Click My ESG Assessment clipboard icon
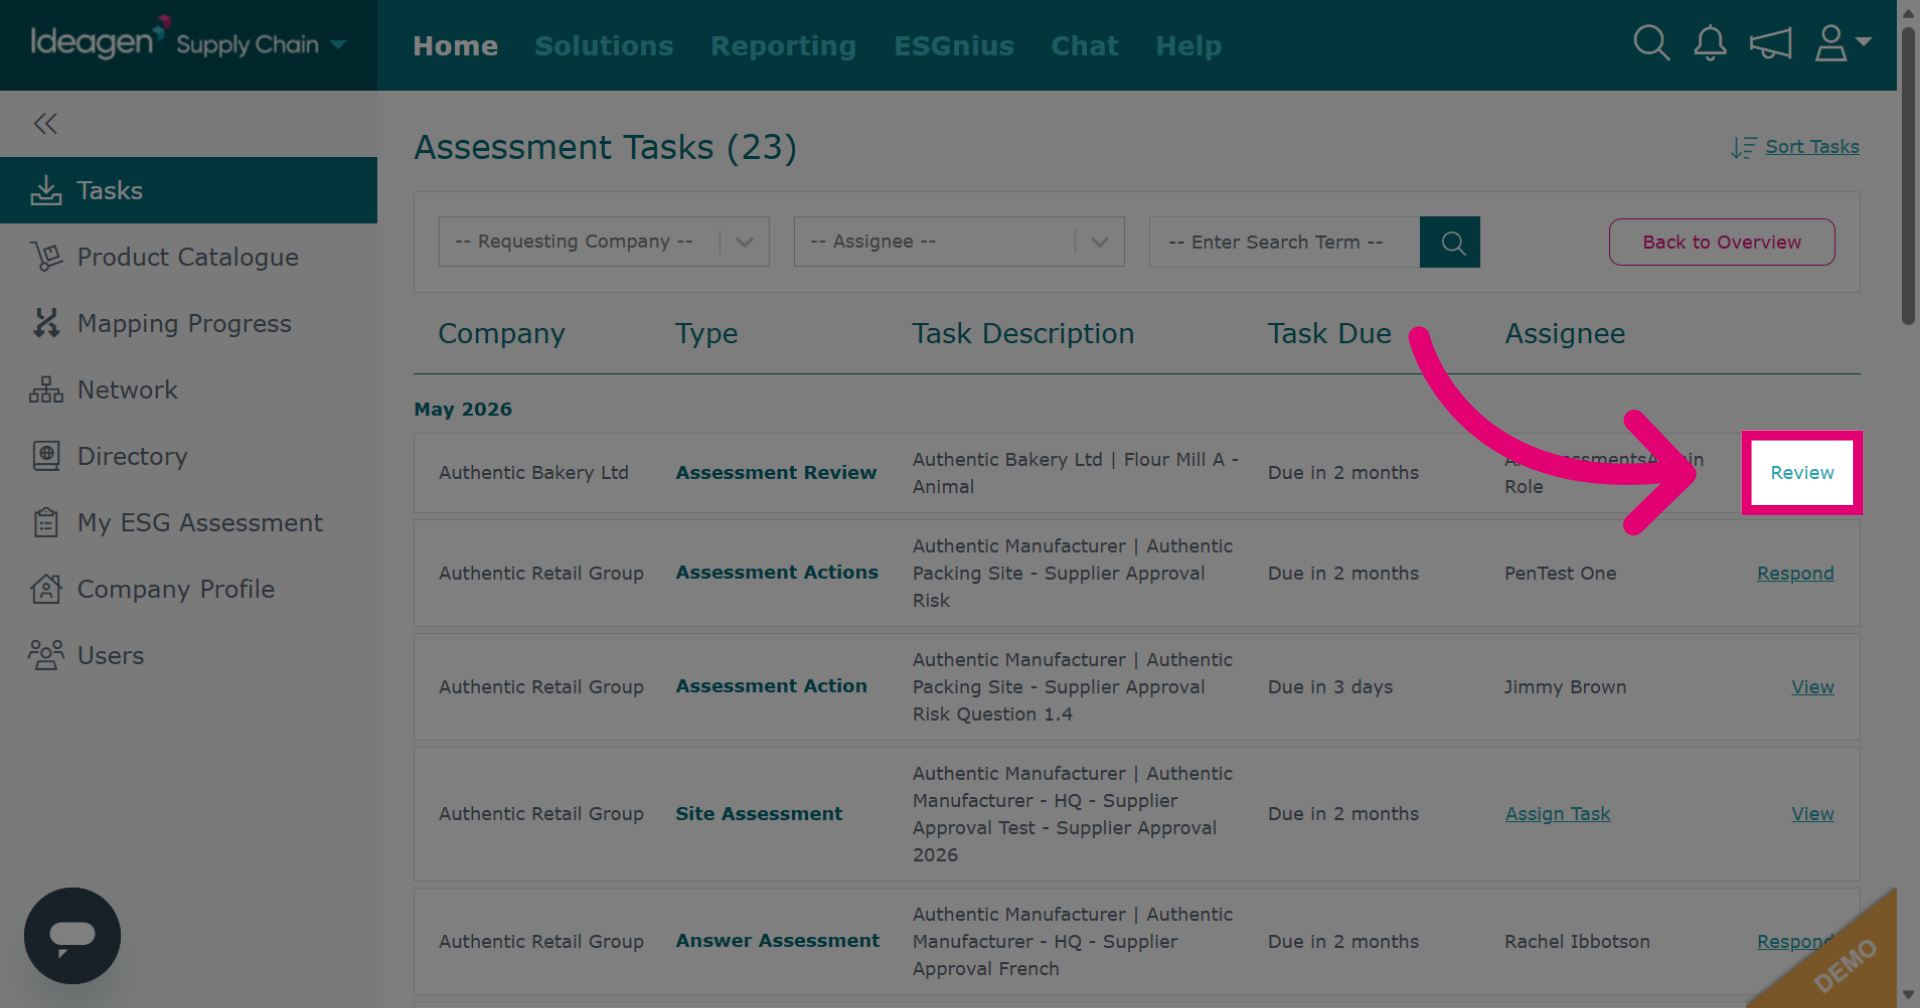The image size is (1920, 1008). point(46,522)
